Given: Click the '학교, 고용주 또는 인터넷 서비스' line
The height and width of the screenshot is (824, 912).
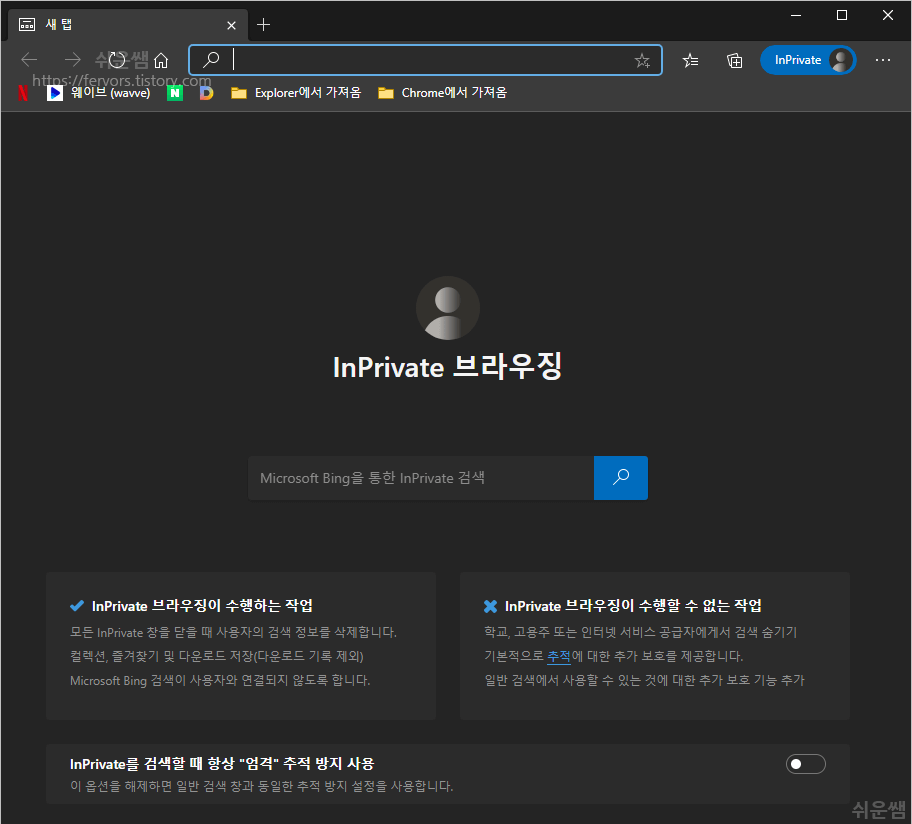Looking at the screenshot, I should point(640,632).
